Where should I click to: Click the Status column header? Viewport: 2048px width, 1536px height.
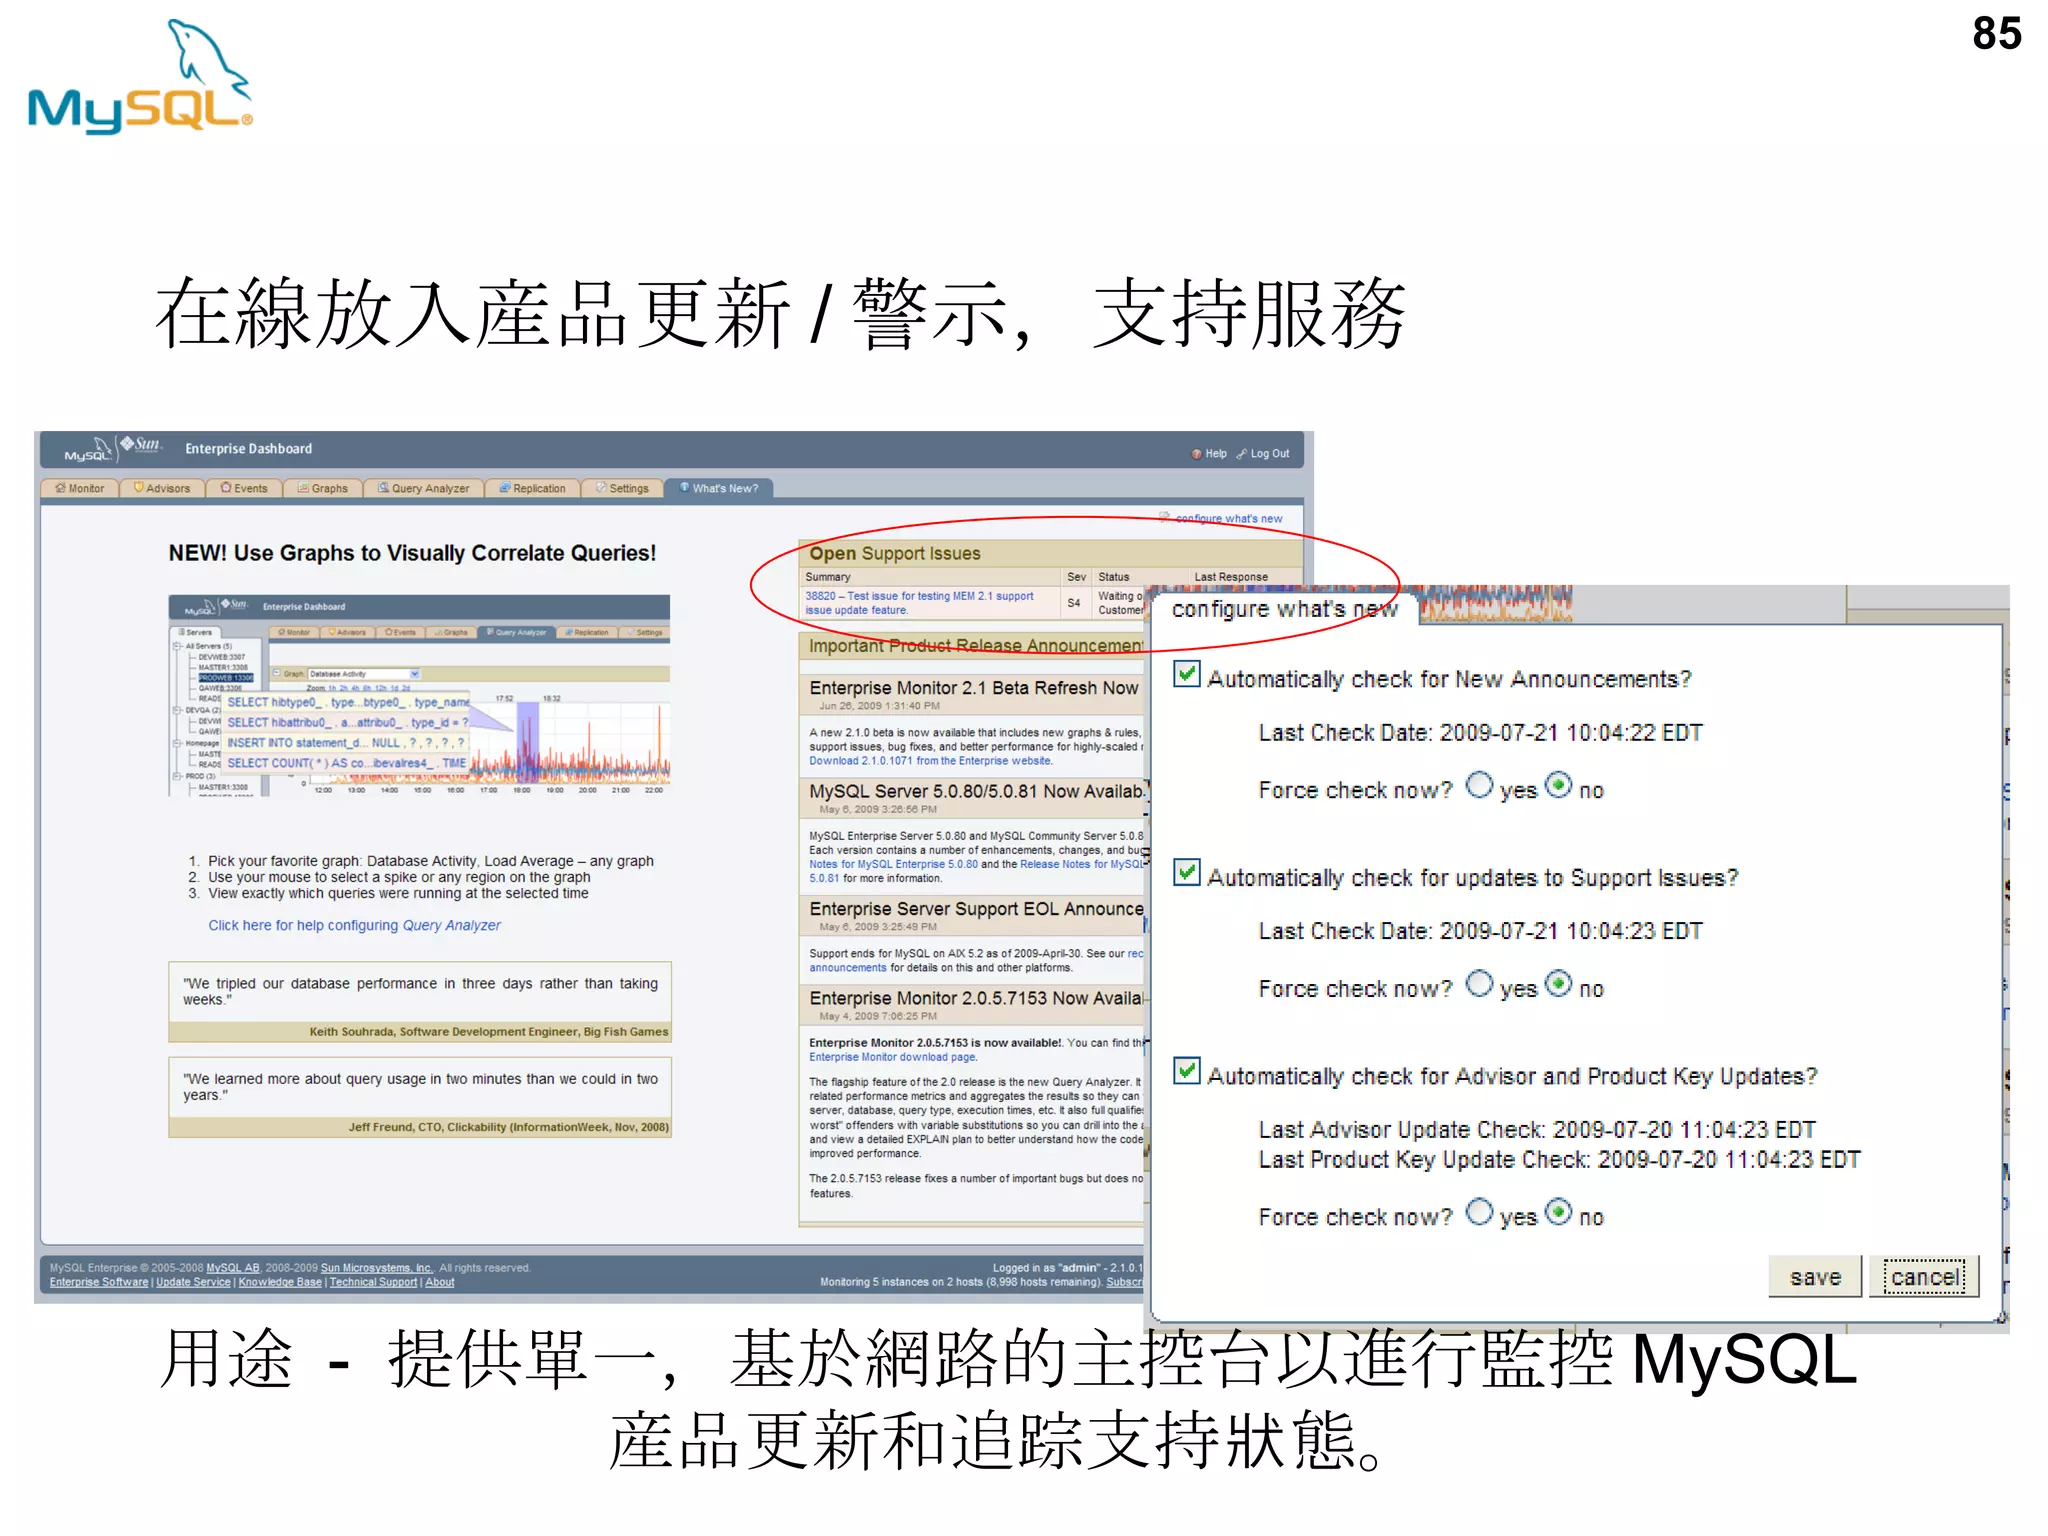pos(1114,577)
